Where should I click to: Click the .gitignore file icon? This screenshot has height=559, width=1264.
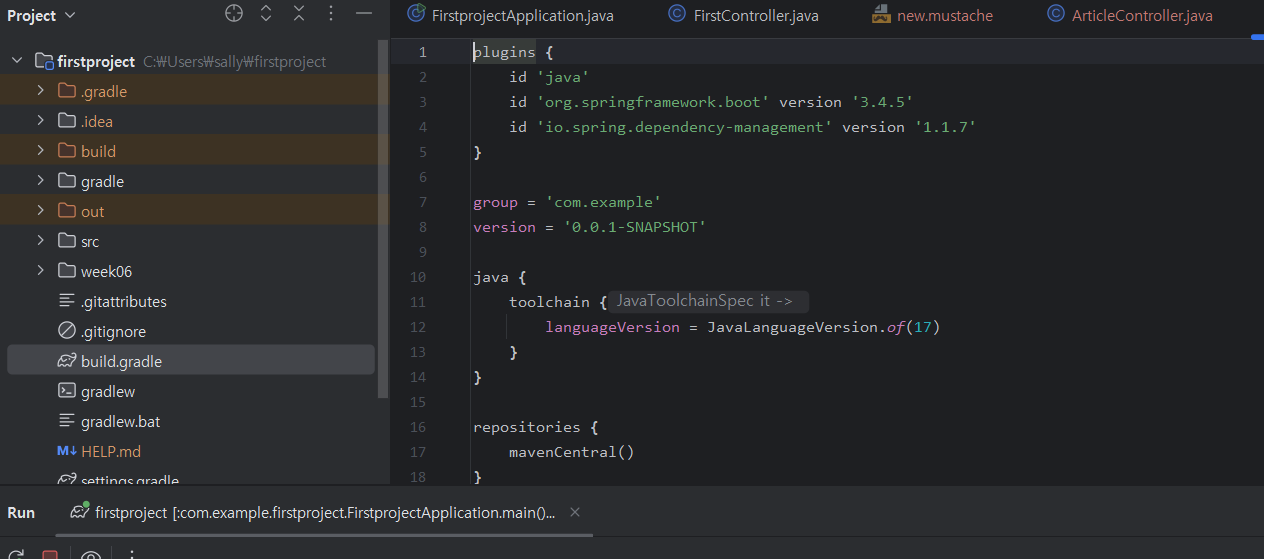[x=67, y=331]
